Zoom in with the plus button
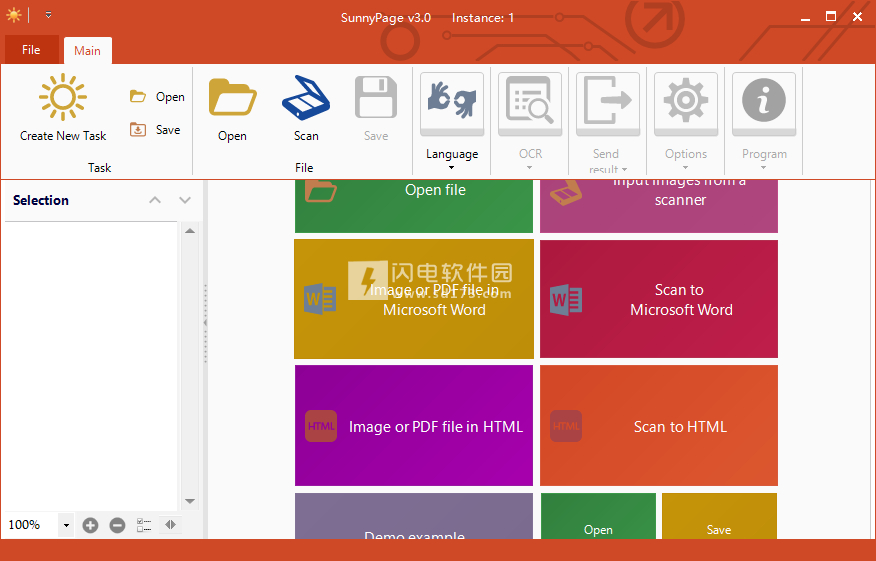Viewport: 876px width, 561px height. coord(90,525)
